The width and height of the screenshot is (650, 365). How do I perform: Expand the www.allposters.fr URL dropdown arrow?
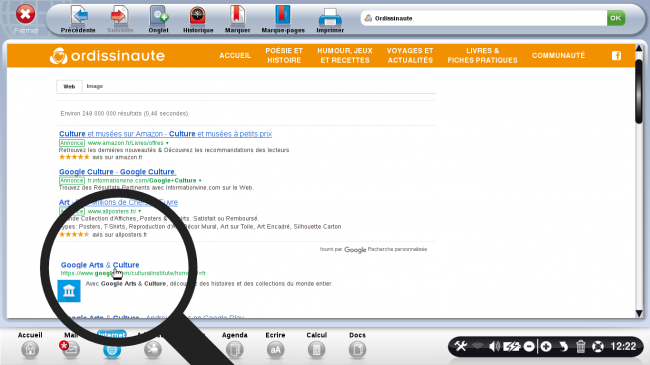pyautogui.click(x=140, y=212)
